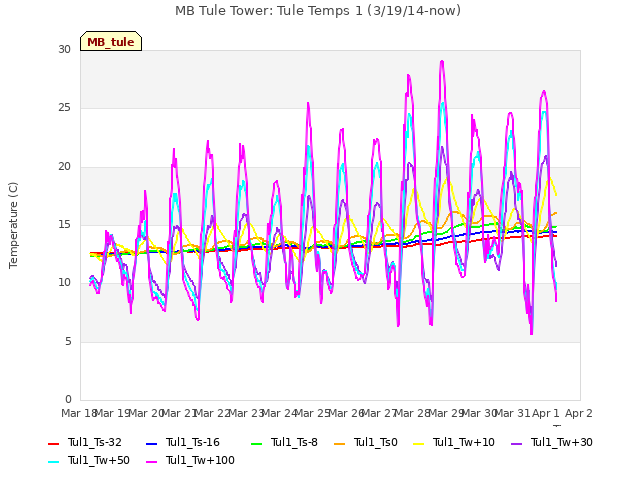Select the Tul1_Tw+50 legend label

click(99, 460)
